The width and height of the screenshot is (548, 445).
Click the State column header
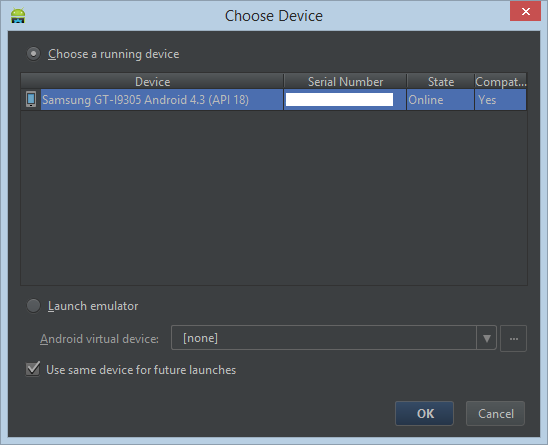point(441,81)
